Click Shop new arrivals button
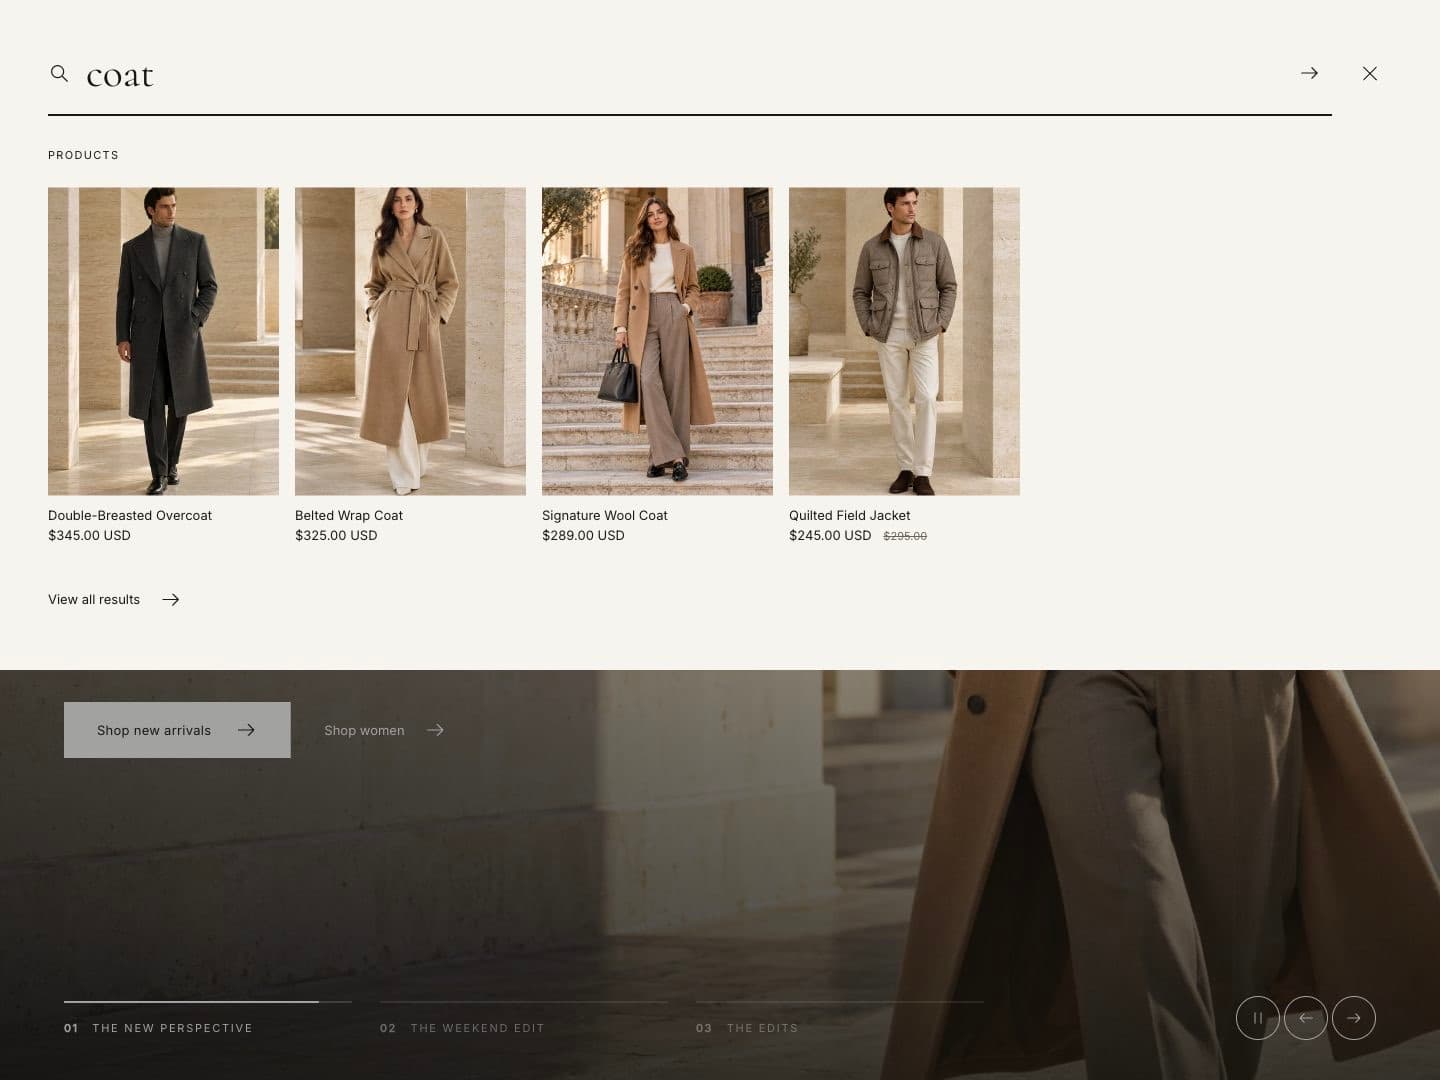Image resolution: width=1440 pixels, height=1080 pixels. 177,730
